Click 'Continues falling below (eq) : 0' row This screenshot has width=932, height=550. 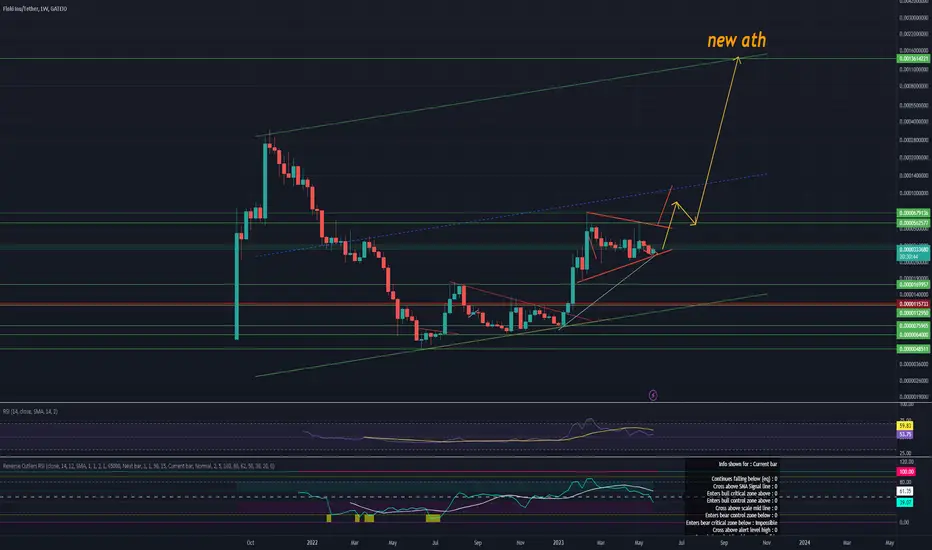pos(744,479)
